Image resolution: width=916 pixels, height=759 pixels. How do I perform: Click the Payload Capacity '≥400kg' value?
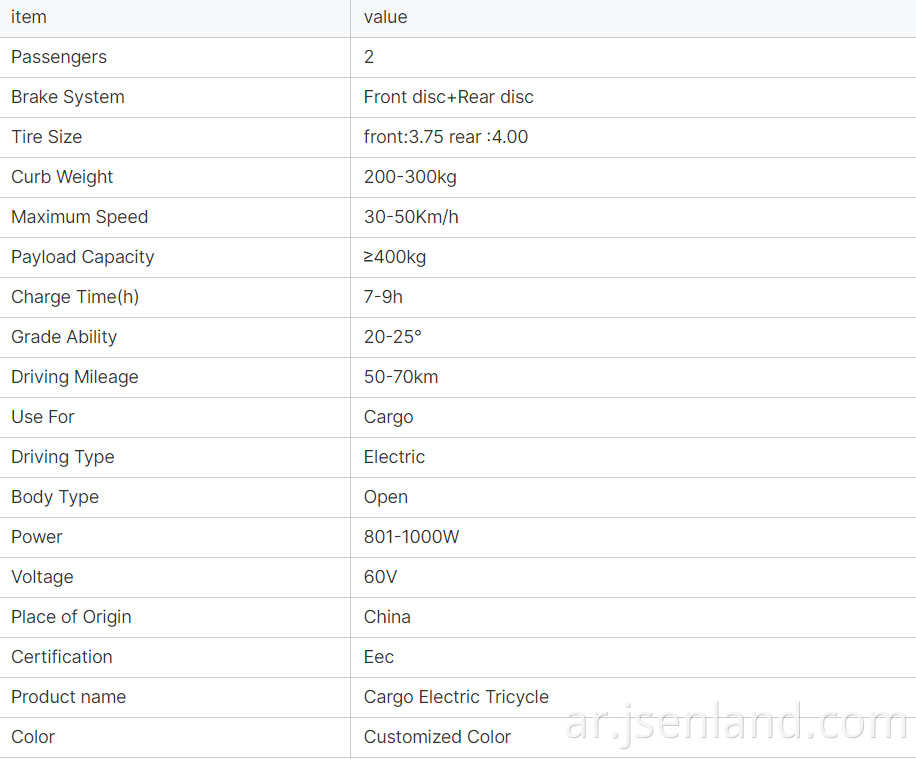[395, 257]
